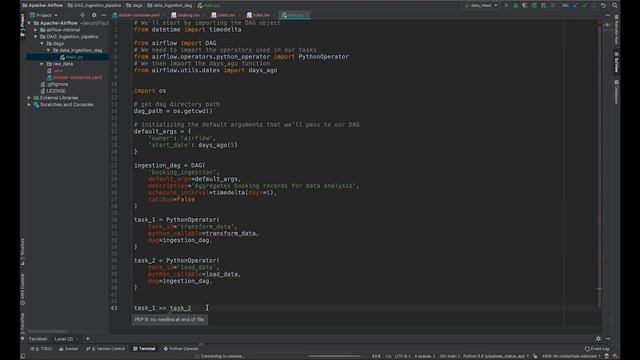Click the Profile run icon in toolbar
The image size is (640, 360).
[x=534, y=6]
